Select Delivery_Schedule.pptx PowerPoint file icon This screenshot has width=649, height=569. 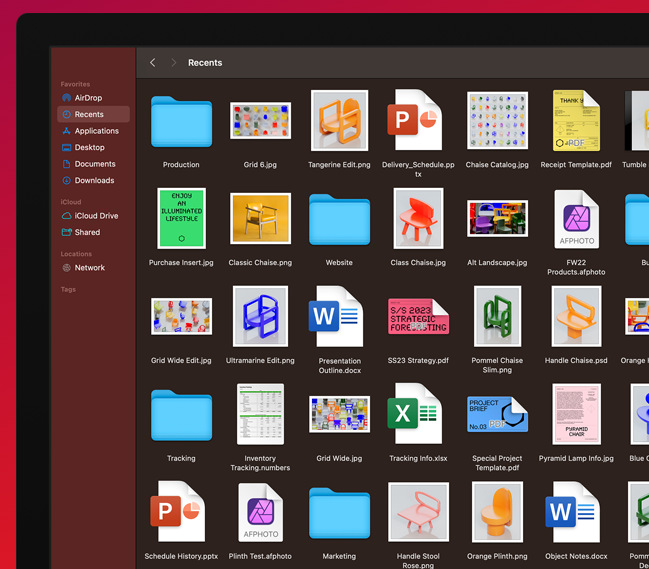point(417,121)
